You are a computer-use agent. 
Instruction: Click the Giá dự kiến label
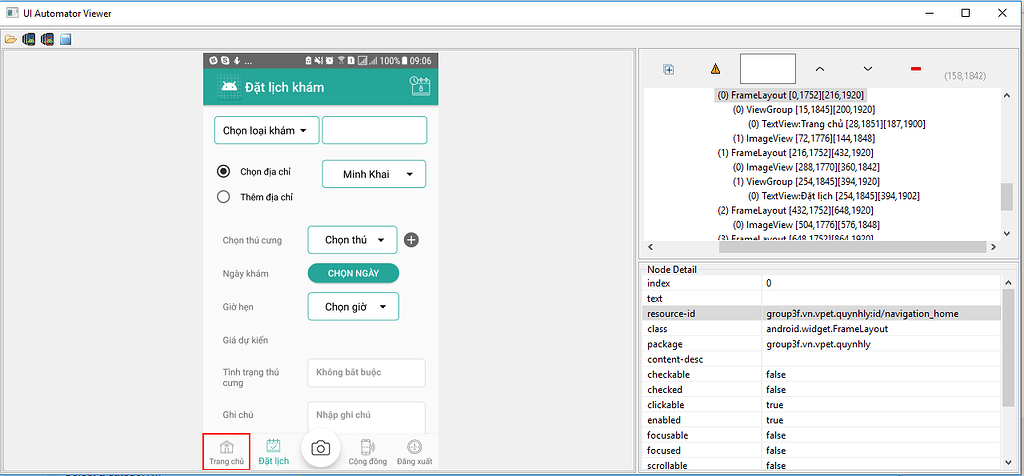click(x=245, y=340)
